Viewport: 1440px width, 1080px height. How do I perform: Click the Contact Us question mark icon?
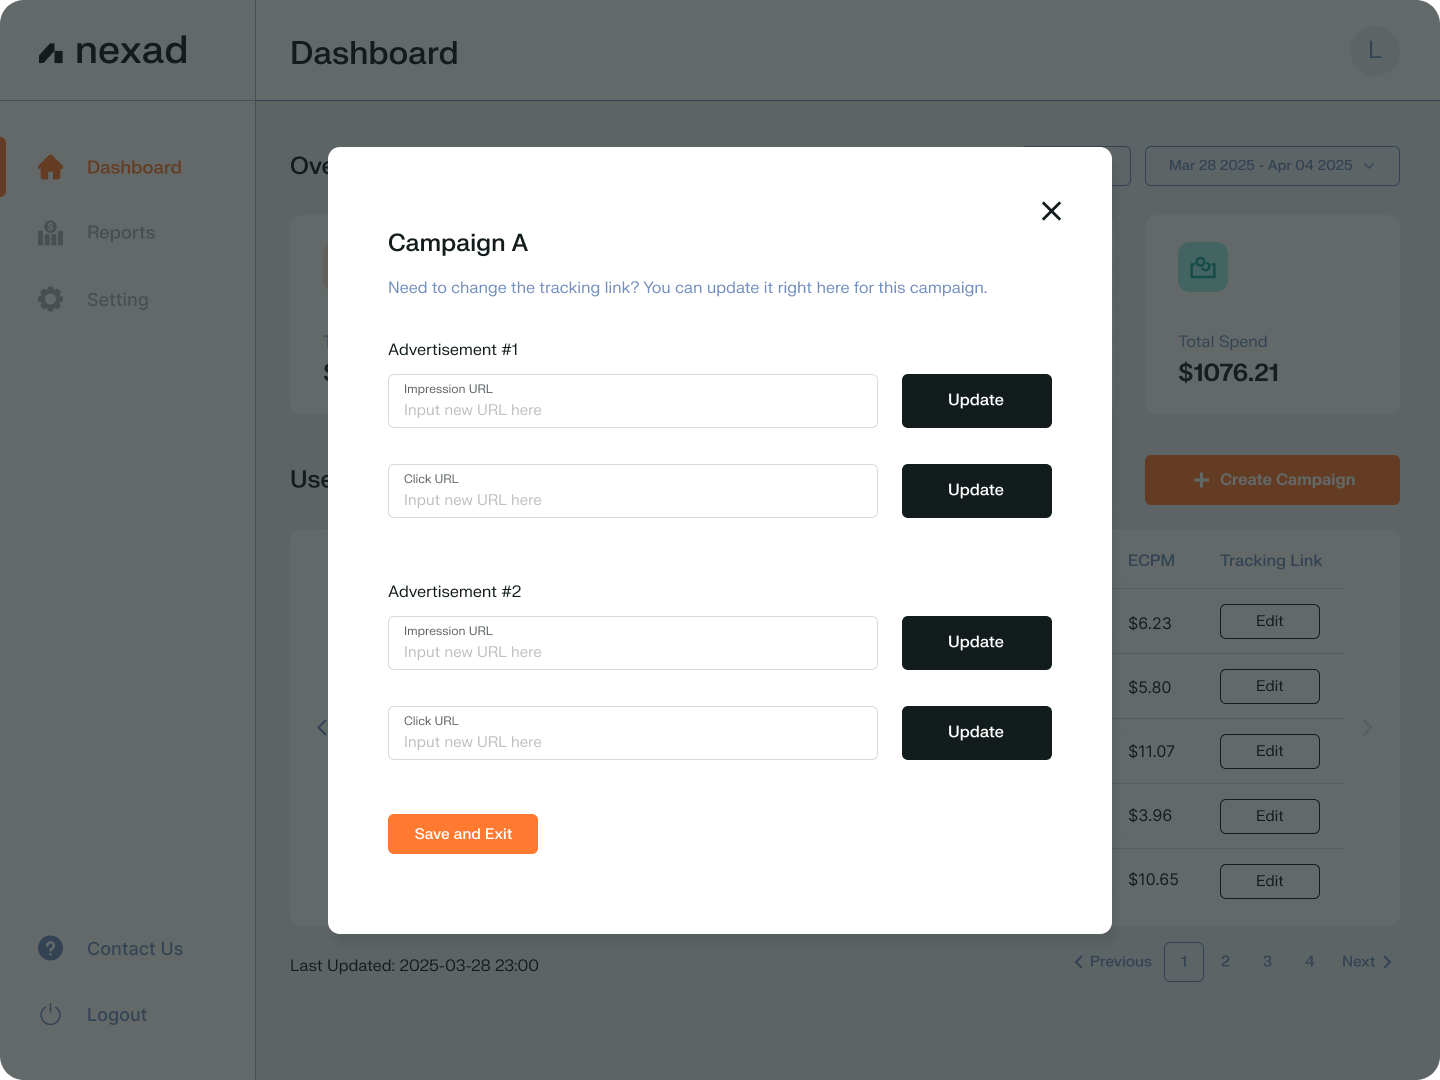pyautogui.click(x=51, y=948)
